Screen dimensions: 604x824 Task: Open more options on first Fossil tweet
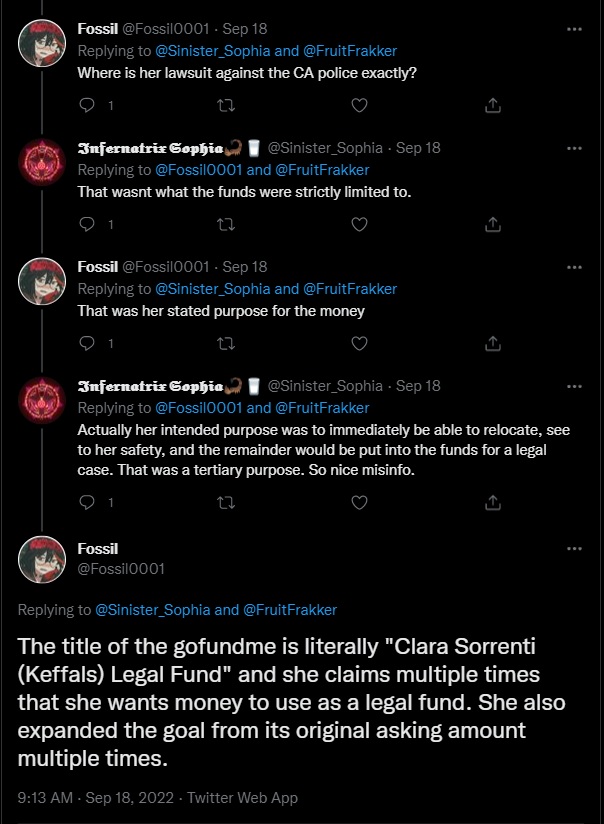pos(574,29)
